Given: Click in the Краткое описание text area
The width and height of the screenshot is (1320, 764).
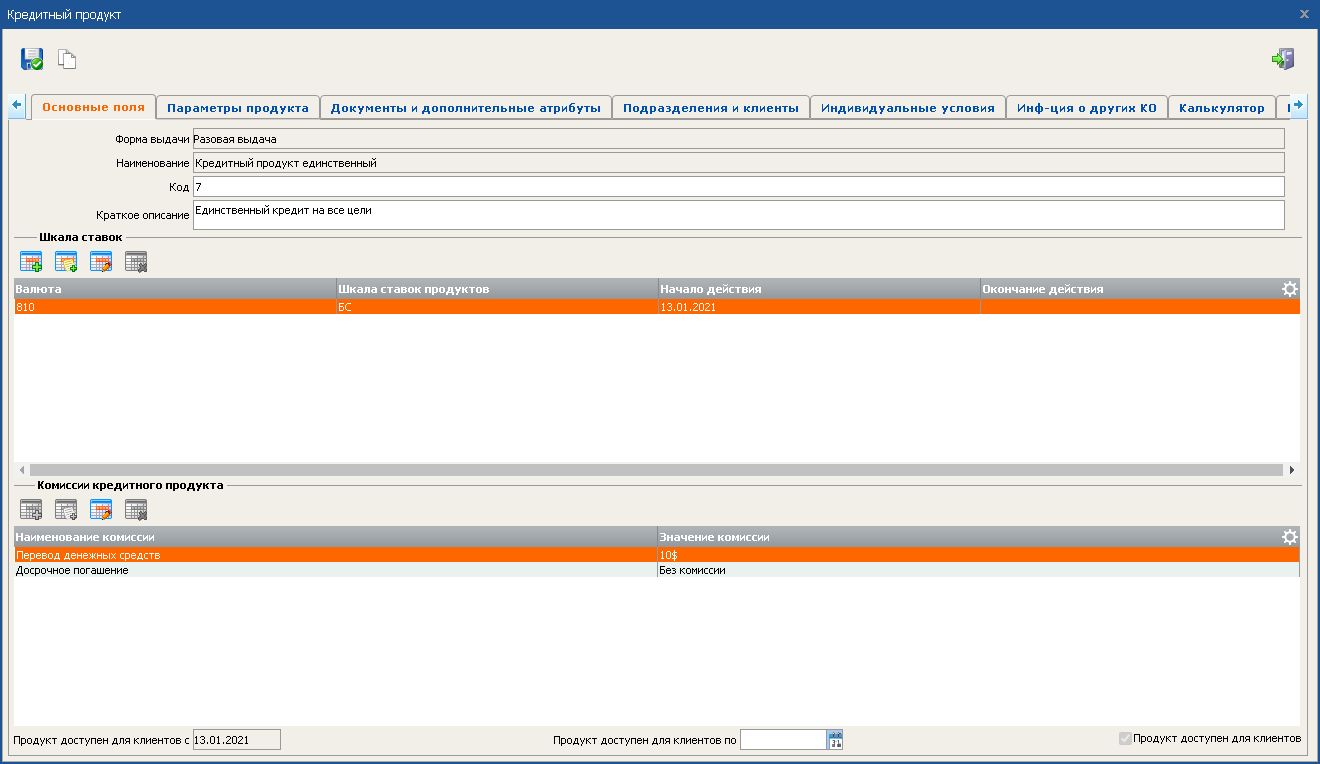Looking at the screenshot, I should tap(738, 215).
